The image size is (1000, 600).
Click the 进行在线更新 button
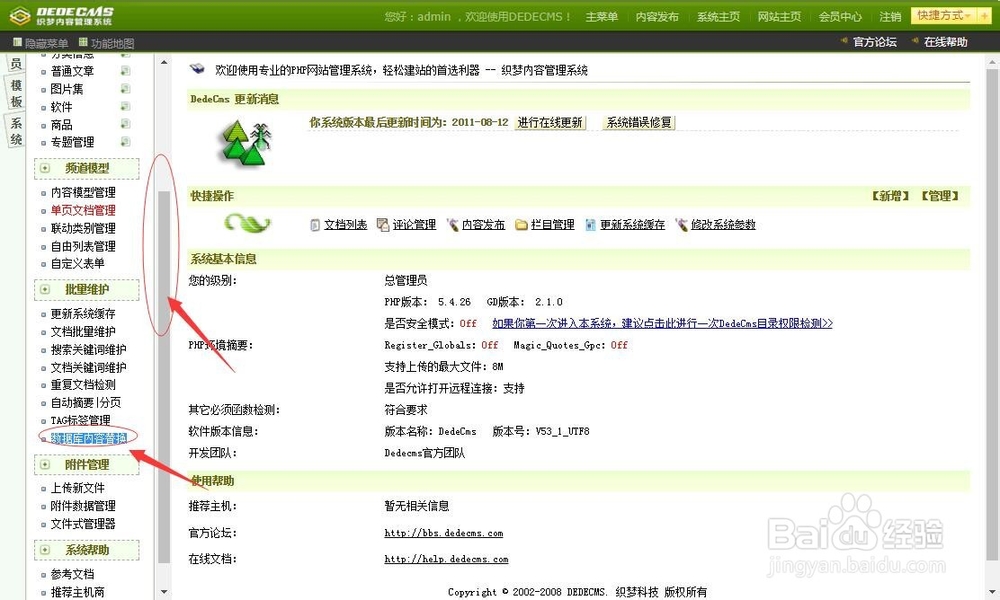coord(550,122)
